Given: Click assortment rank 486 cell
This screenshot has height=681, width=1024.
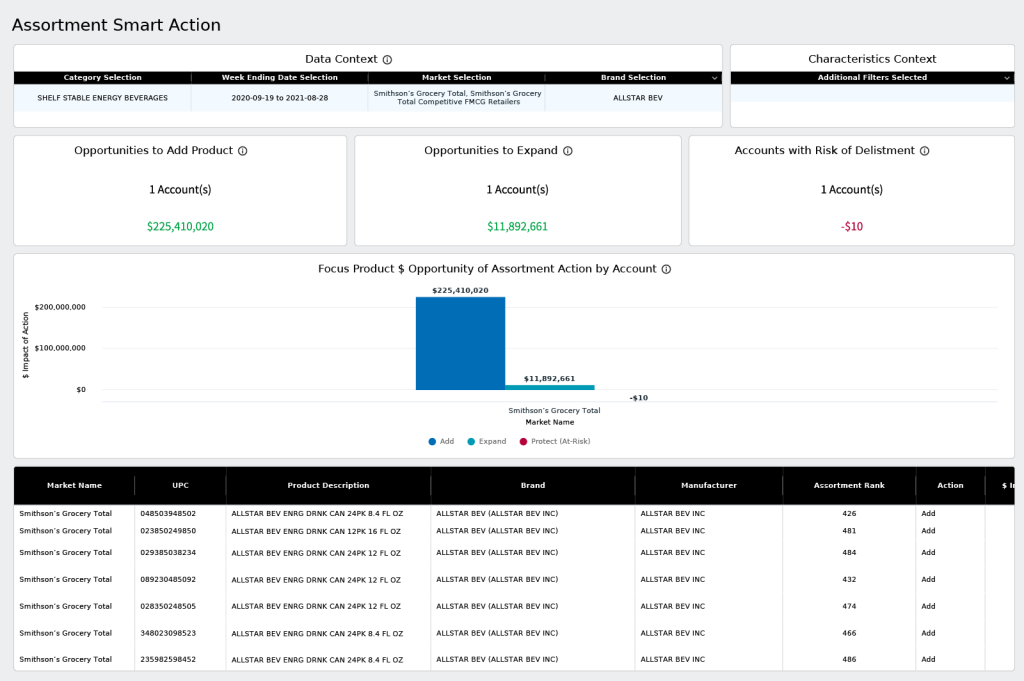Looking at the screenshot, I should [849, 659].
